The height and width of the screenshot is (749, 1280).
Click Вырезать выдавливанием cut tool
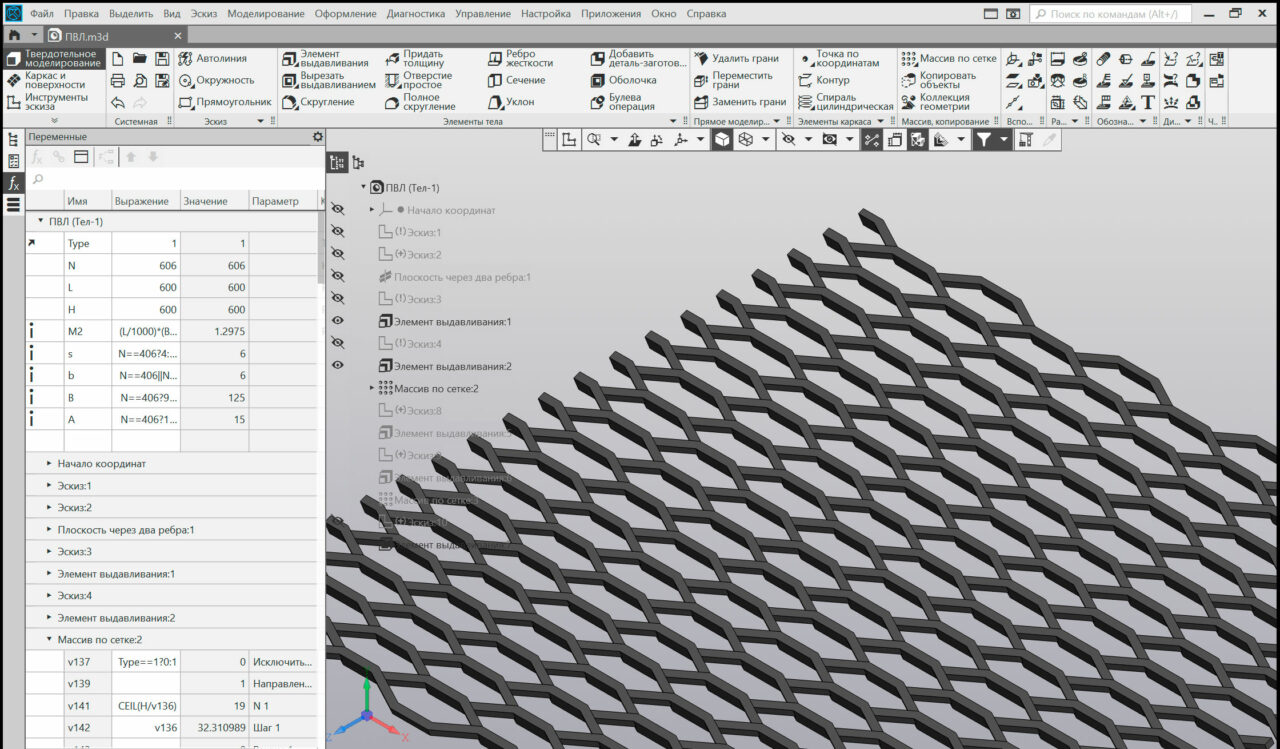tap(328, 80)
